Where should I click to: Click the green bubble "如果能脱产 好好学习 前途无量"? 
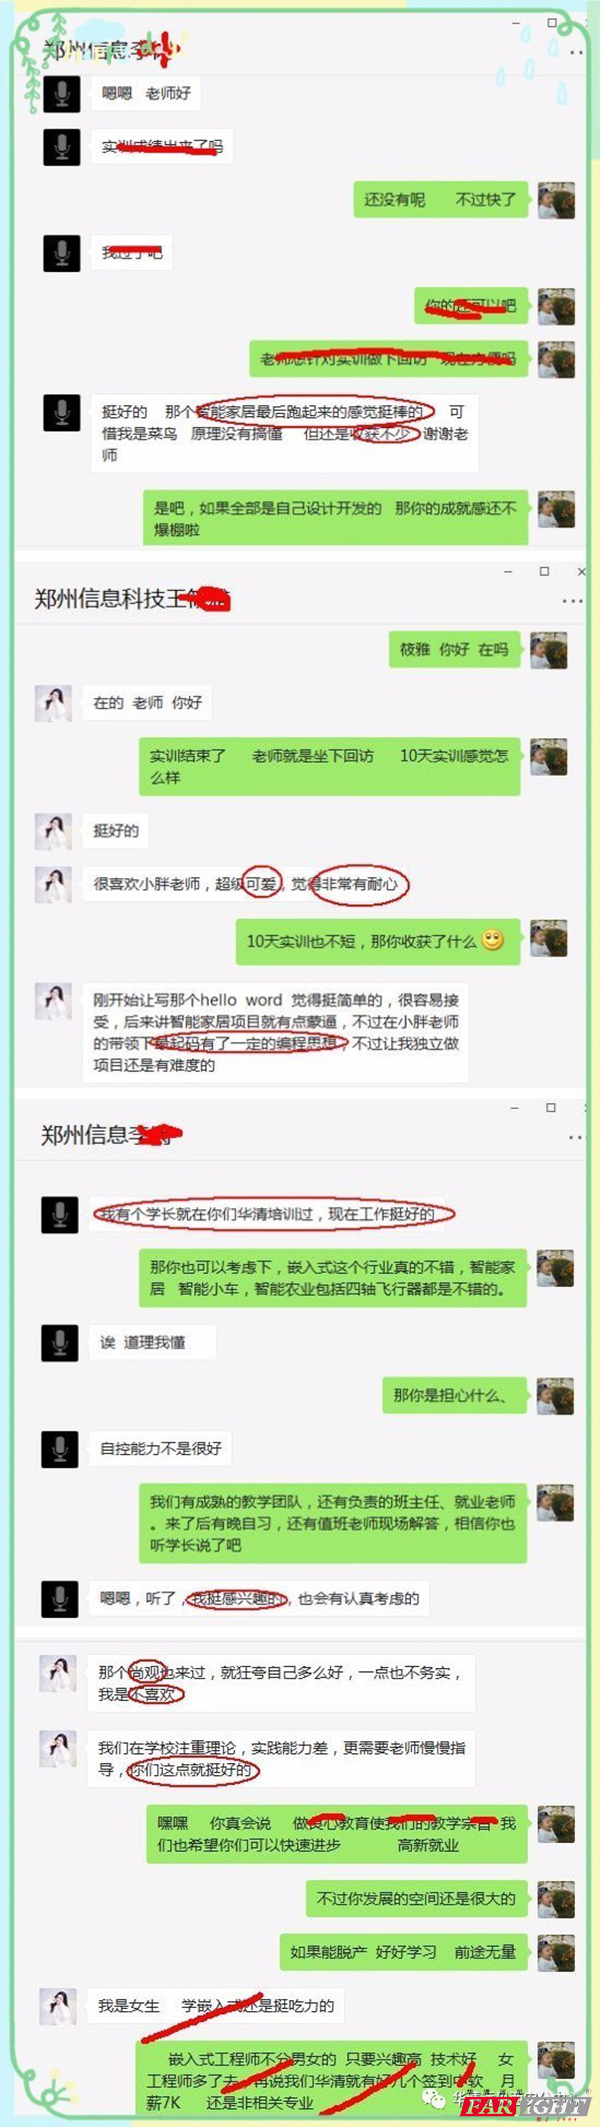pyautogui.click(x=403, y=1952)
